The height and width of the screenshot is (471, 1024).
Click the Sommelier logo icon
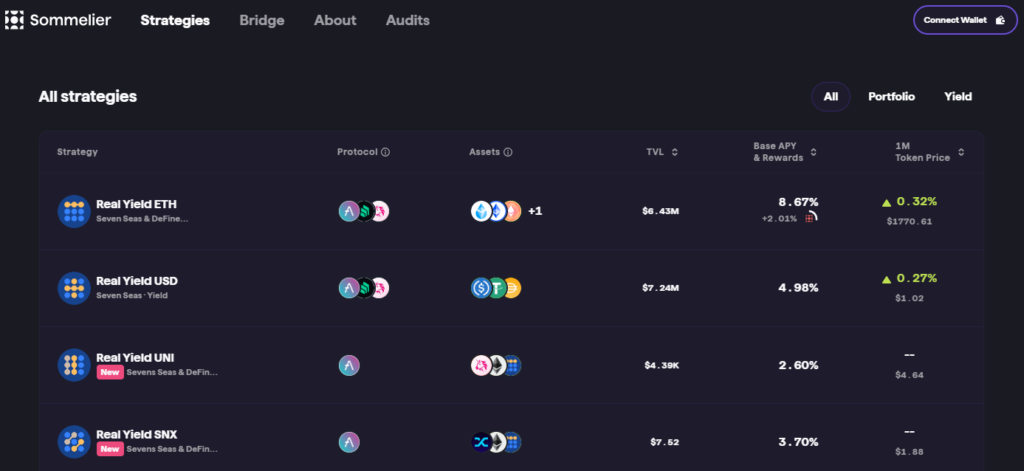pyautogui.click(x=14, y=20)
